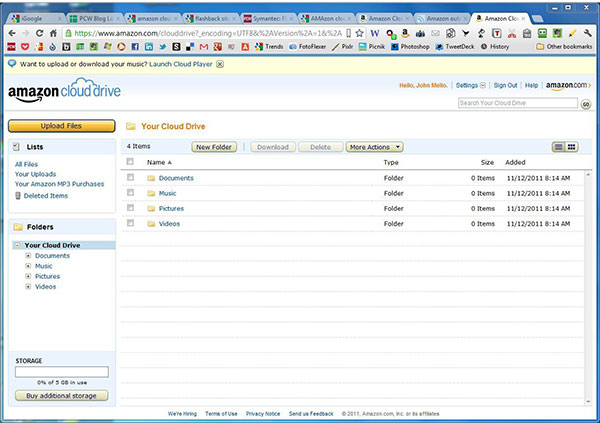The width and height of the screenshot is (600, 423).
Task: Check the box for the Music row
Action: point(130,192)
